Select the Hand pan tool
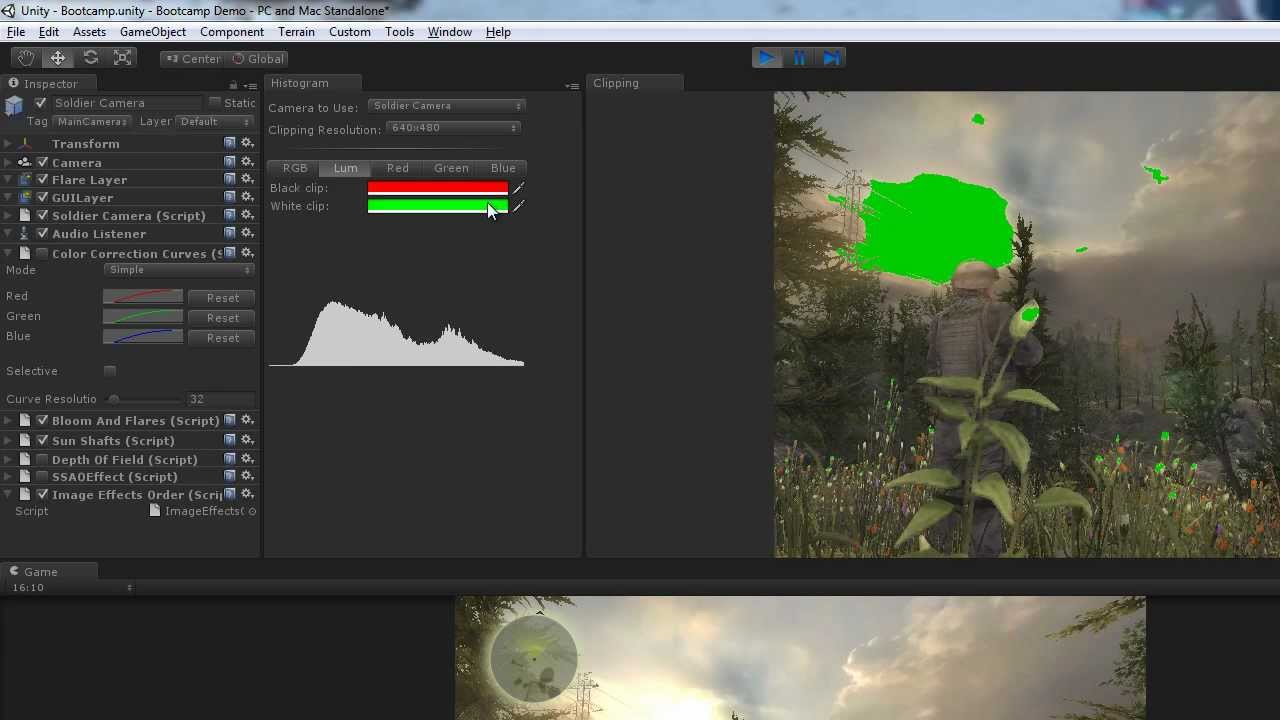This screenshot has height=720, width=1280. [26, 57]
